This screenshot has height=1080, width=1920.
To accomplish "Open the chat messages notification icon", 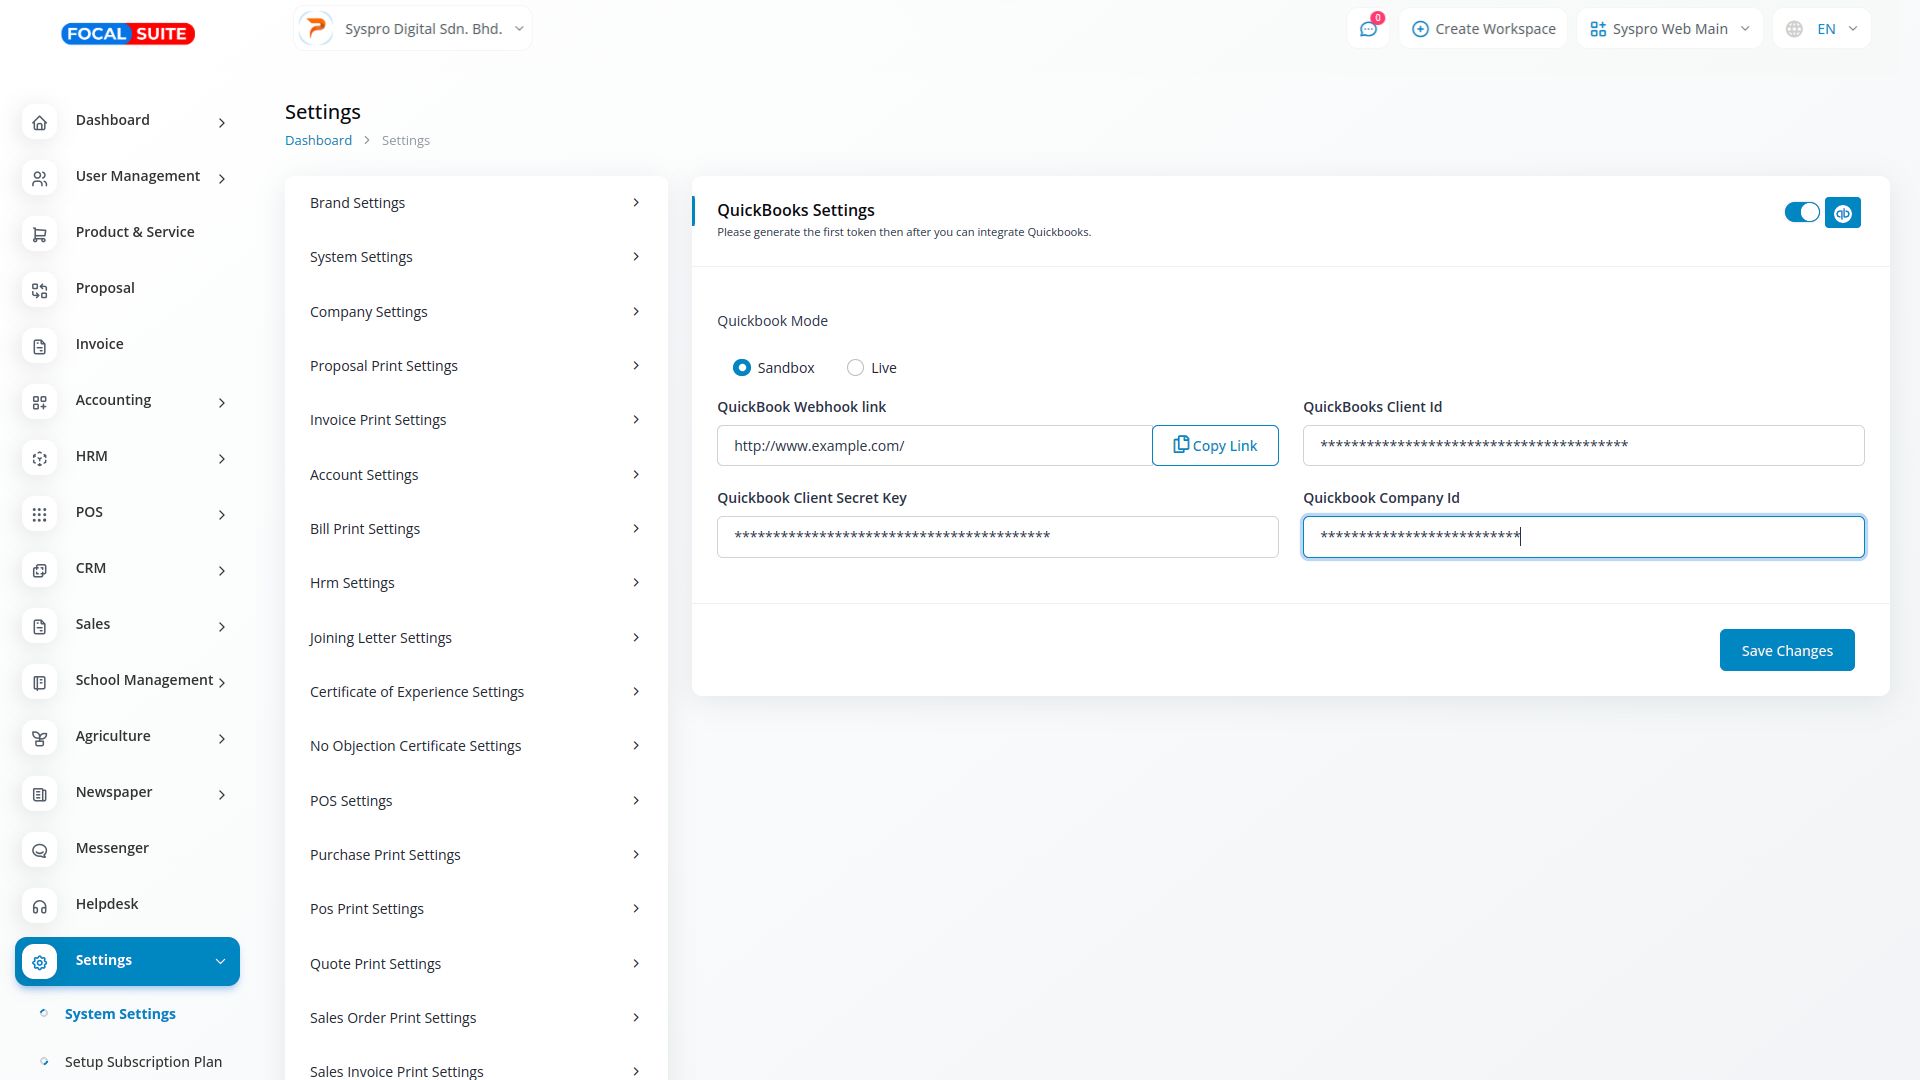I will 1368,29.
